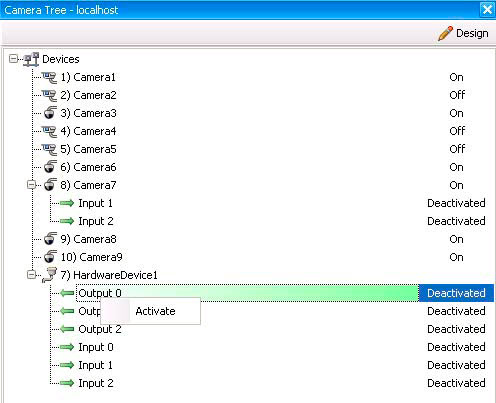Select the Camera5 tree entry

point(88,149)
